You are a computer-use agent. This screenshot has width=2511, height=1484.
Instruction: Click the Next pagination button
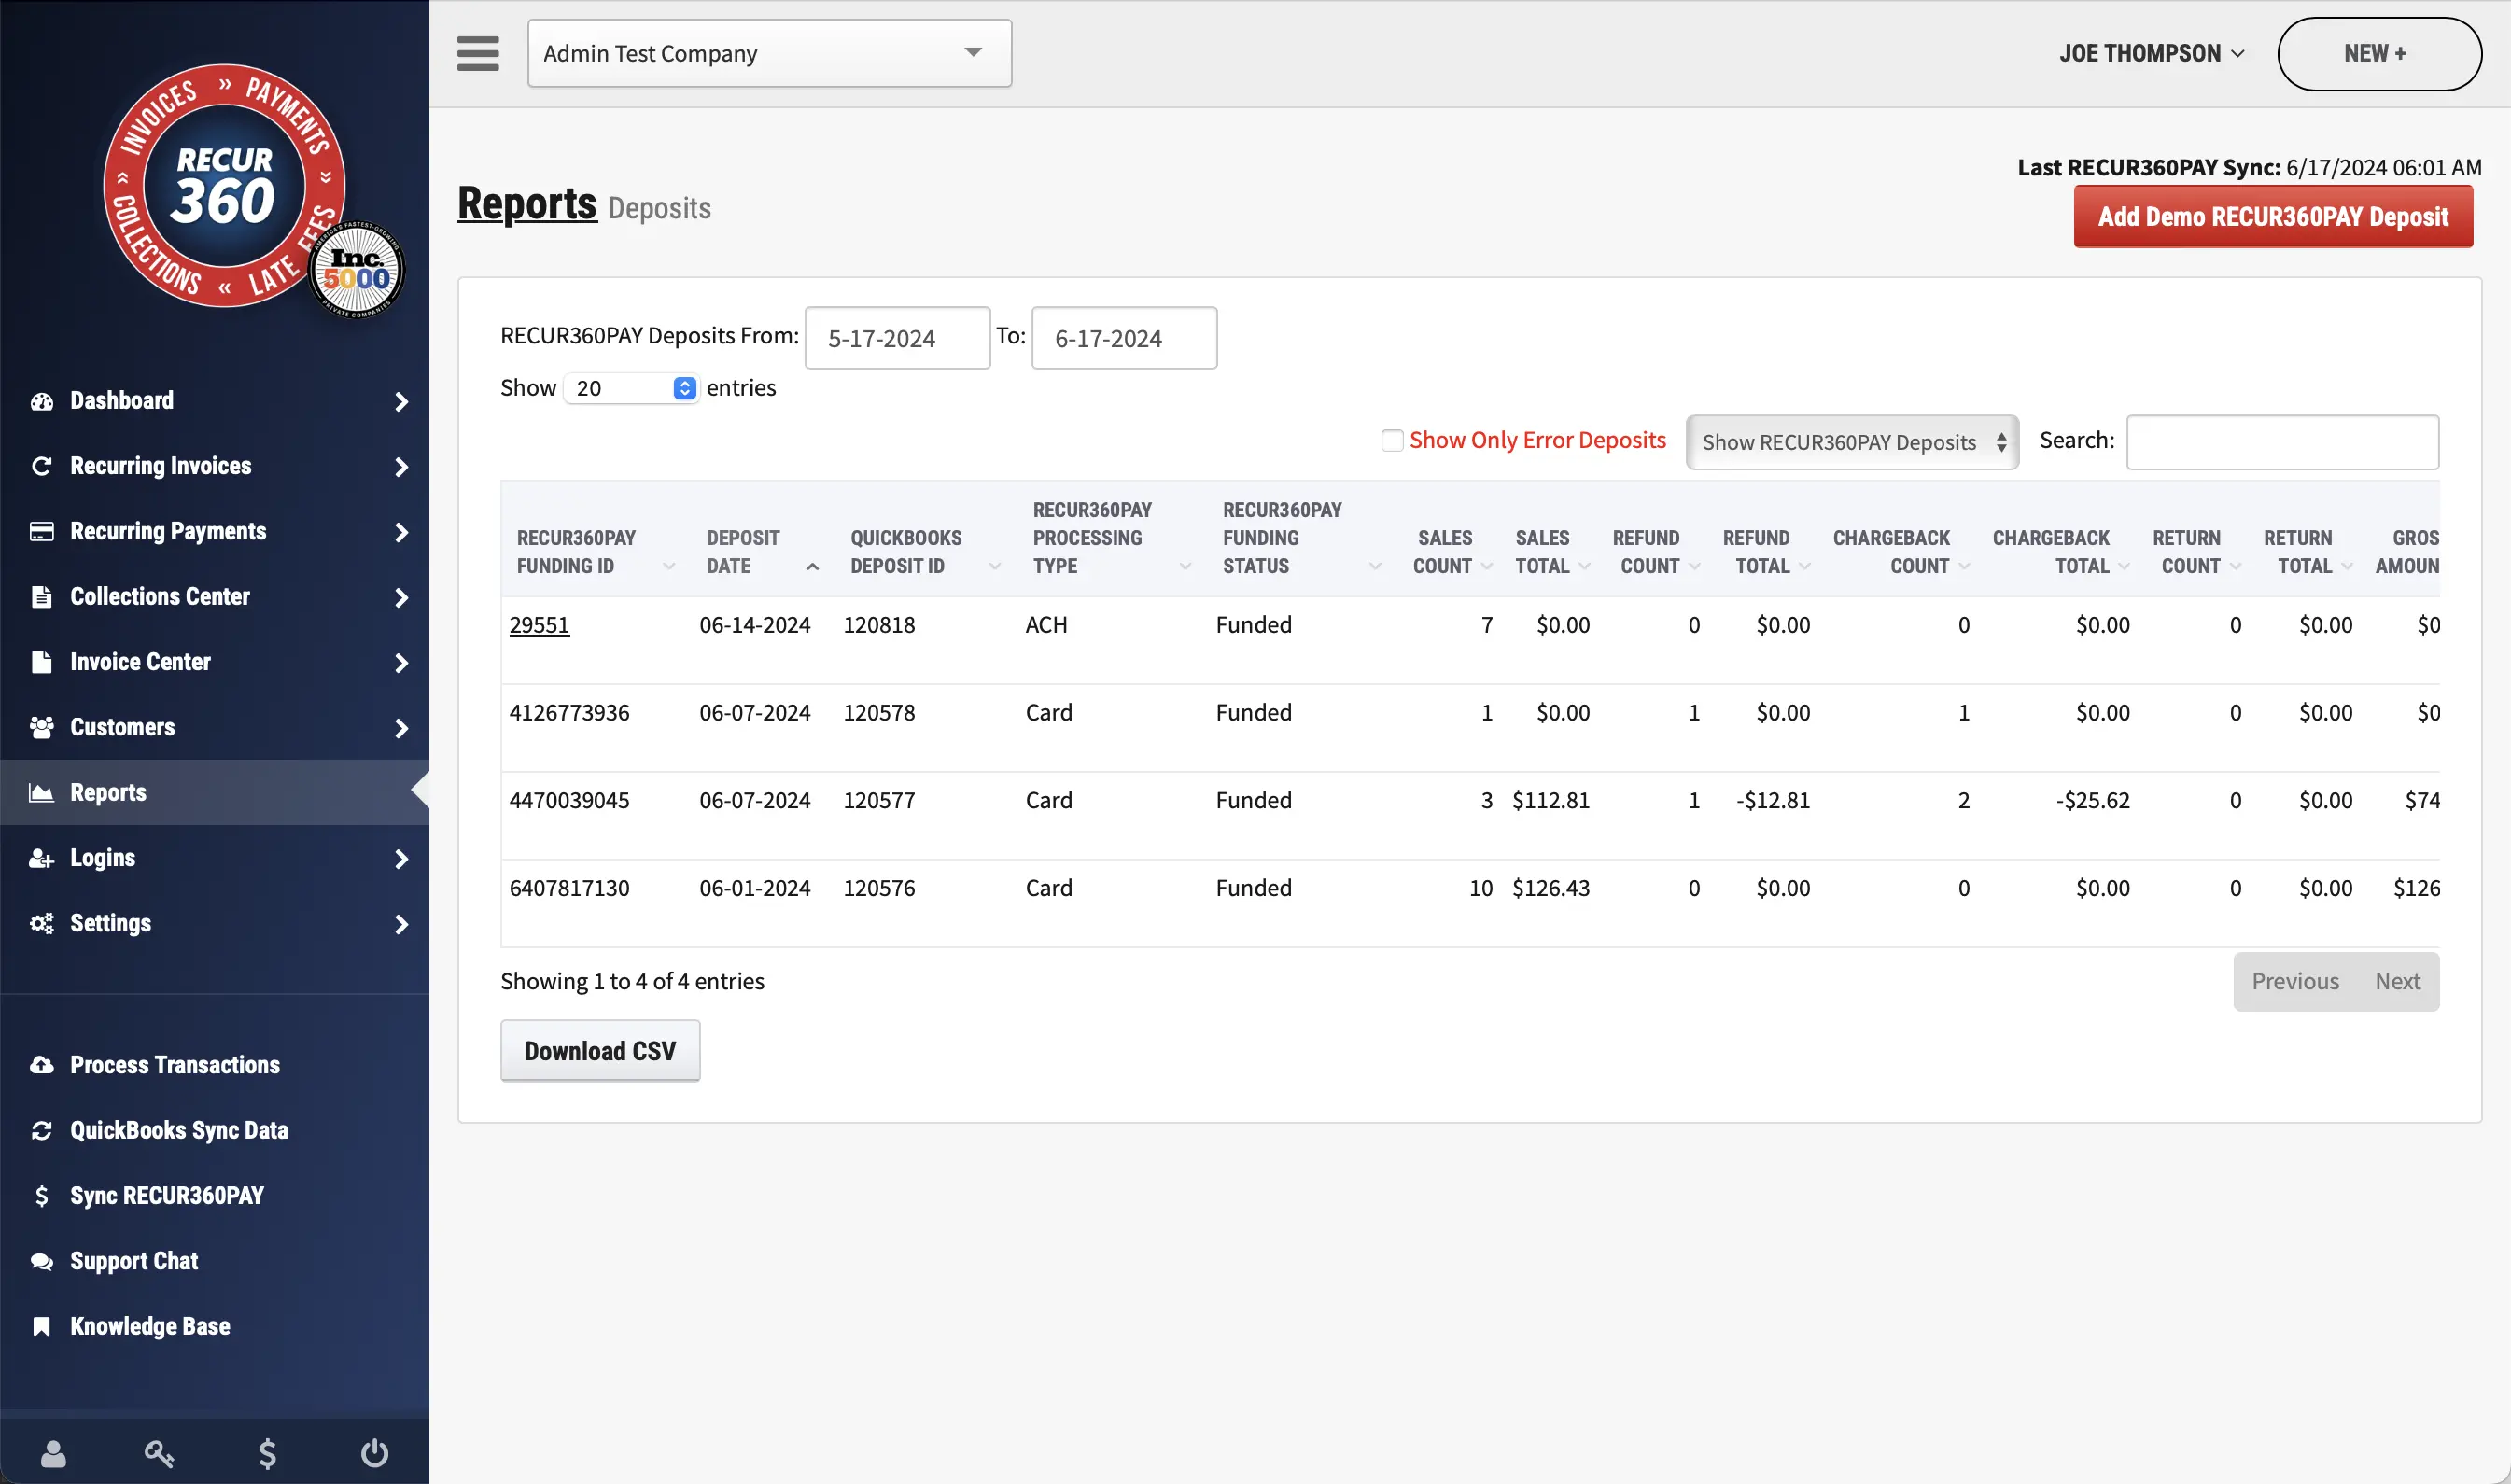pyautogui.click(x=2398, y=982)
